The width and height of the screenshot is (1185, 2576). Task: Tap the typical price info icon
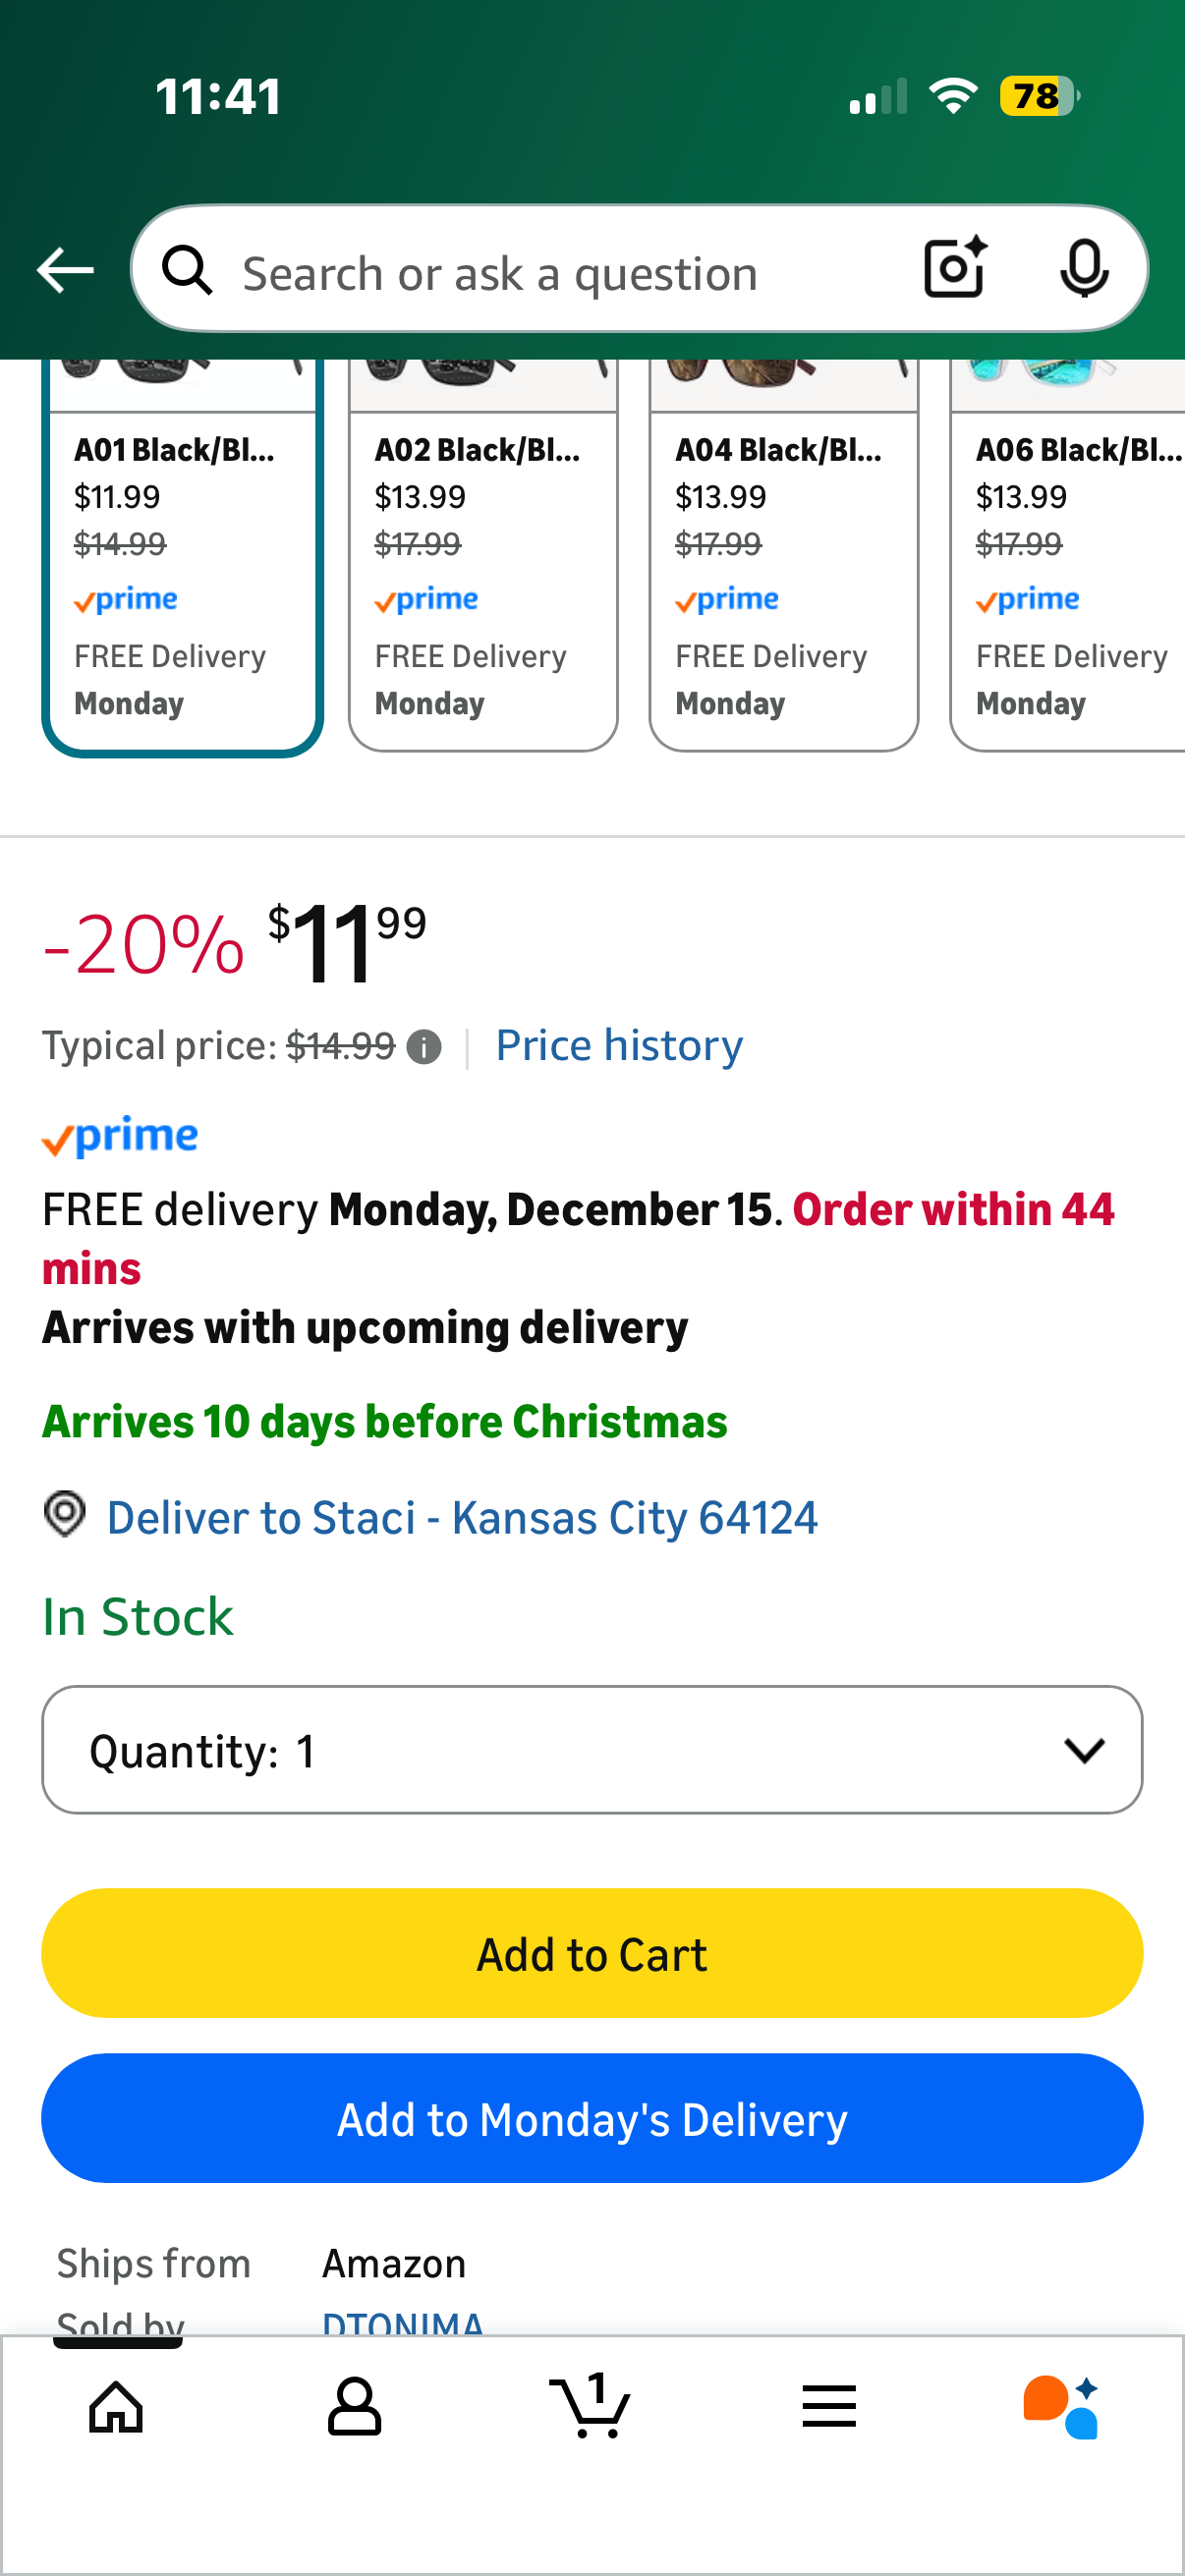coord(424,1047)
